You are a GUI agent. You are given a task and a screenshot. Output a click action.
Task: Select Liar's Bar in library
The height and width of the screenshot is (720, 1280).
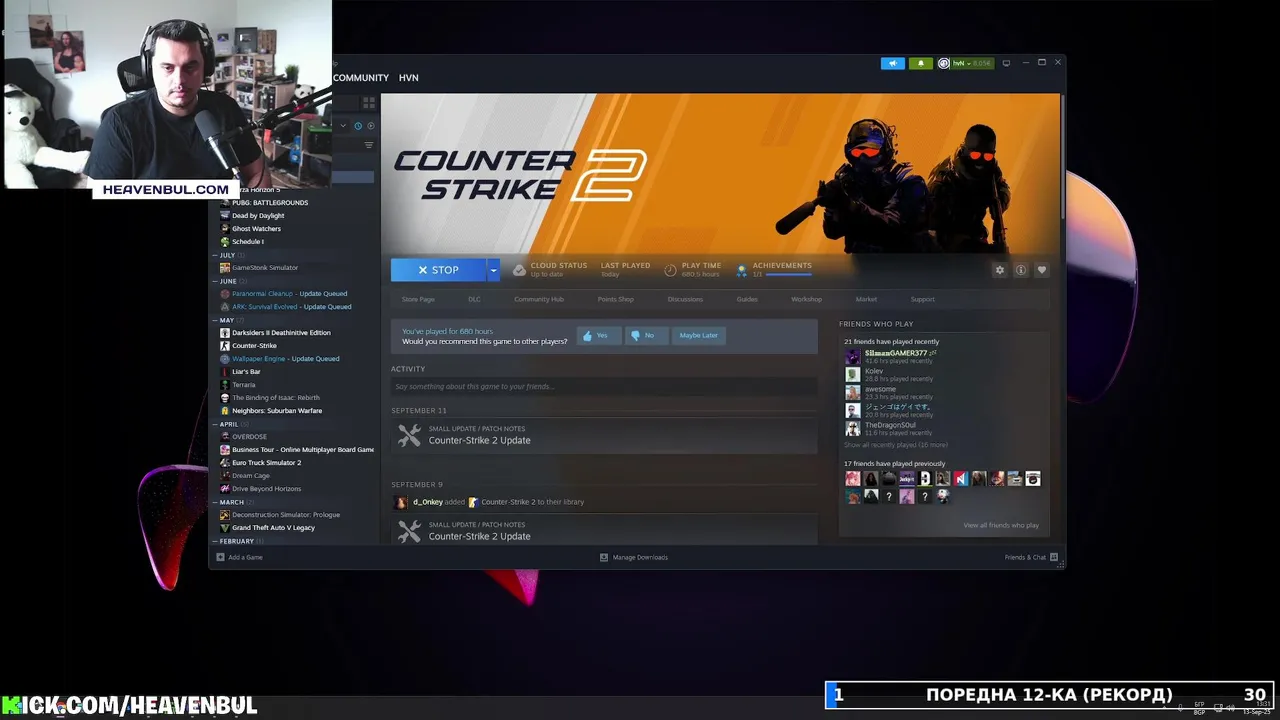pyautogui.click(x=246, y=372)
